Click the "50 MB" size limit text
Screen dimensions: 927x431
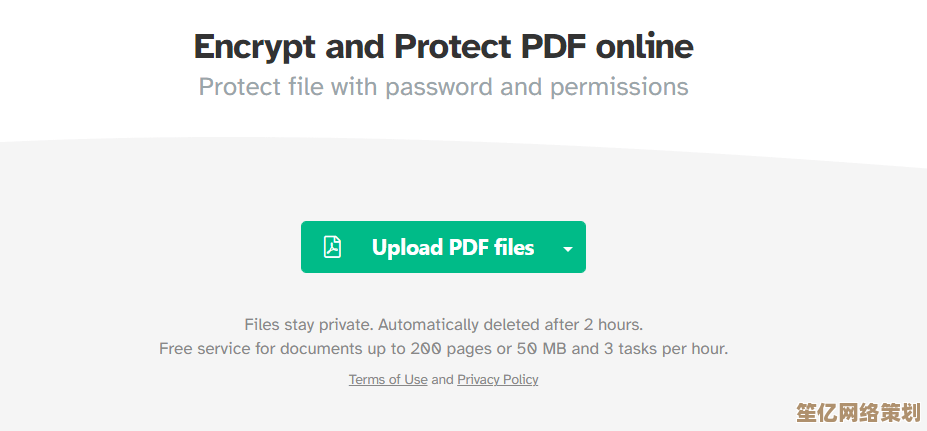tap(541, 349)
